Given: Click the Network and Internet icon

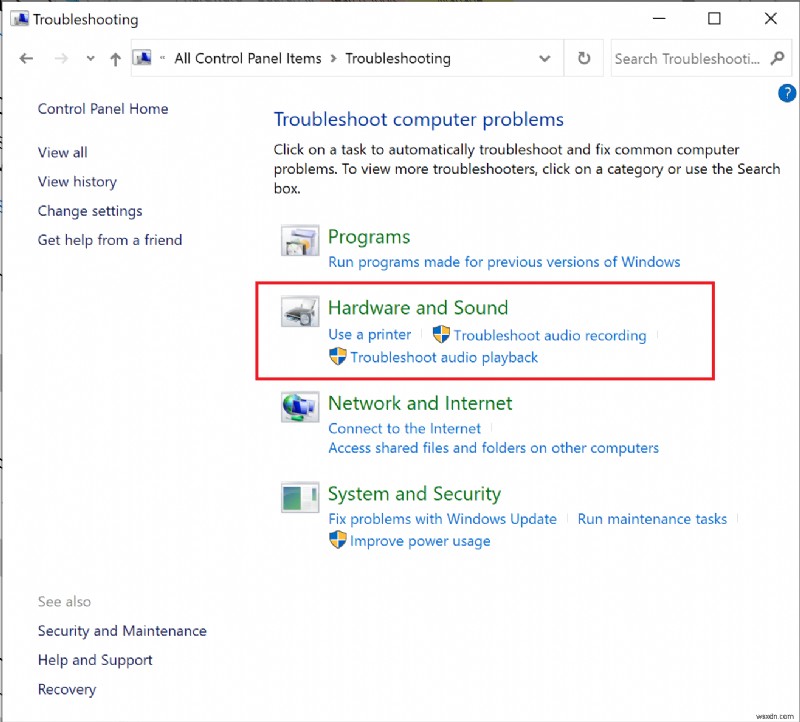Looking at the screenshot, I should click(x=300, y=407).
